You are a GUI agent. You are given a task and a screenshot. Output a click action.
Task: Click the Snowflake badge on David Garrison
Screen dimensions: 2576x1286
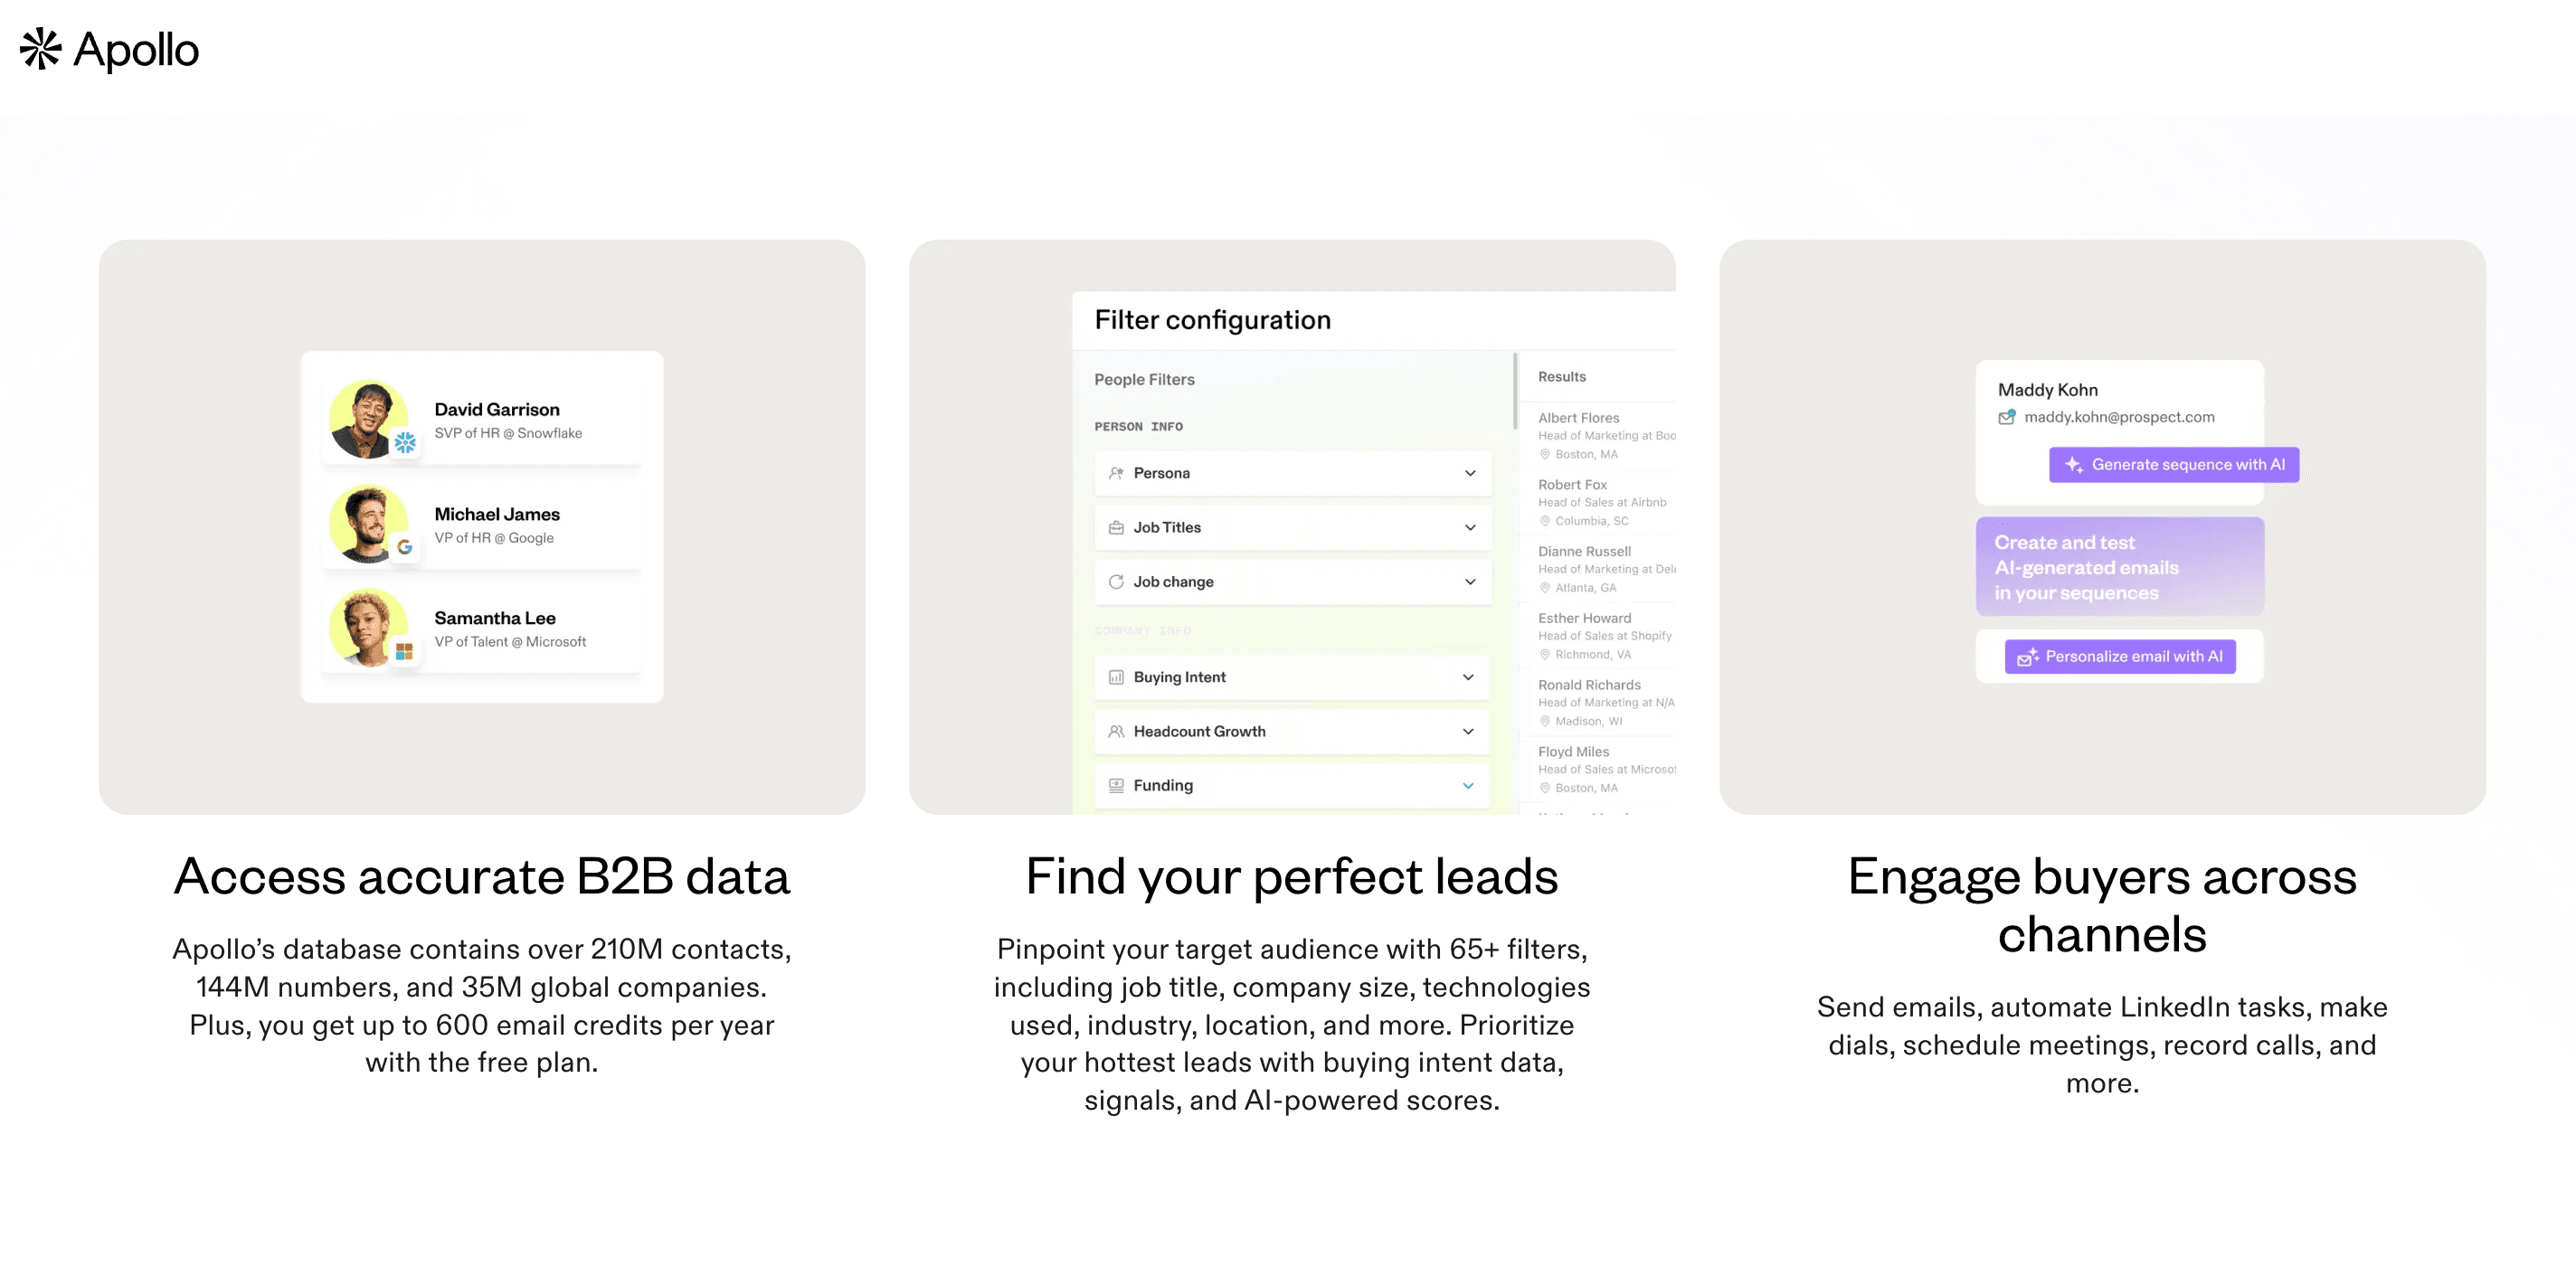405,442
